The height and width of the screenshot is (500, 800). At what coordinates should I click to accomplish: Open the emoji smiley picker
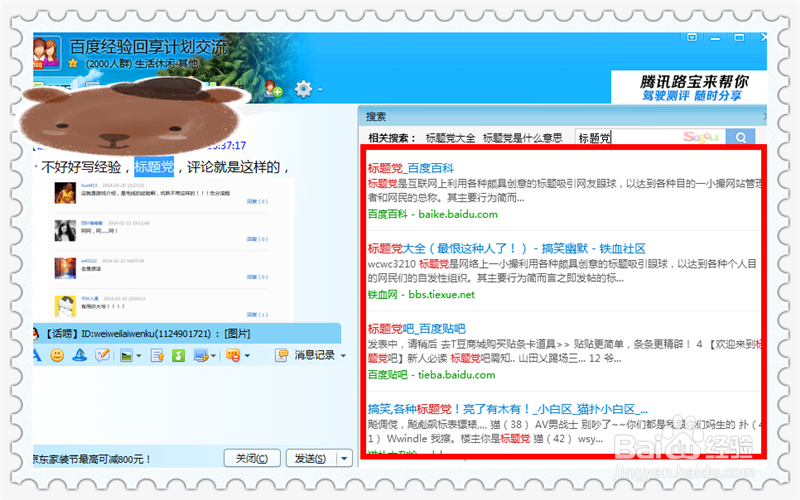point(57,355)
